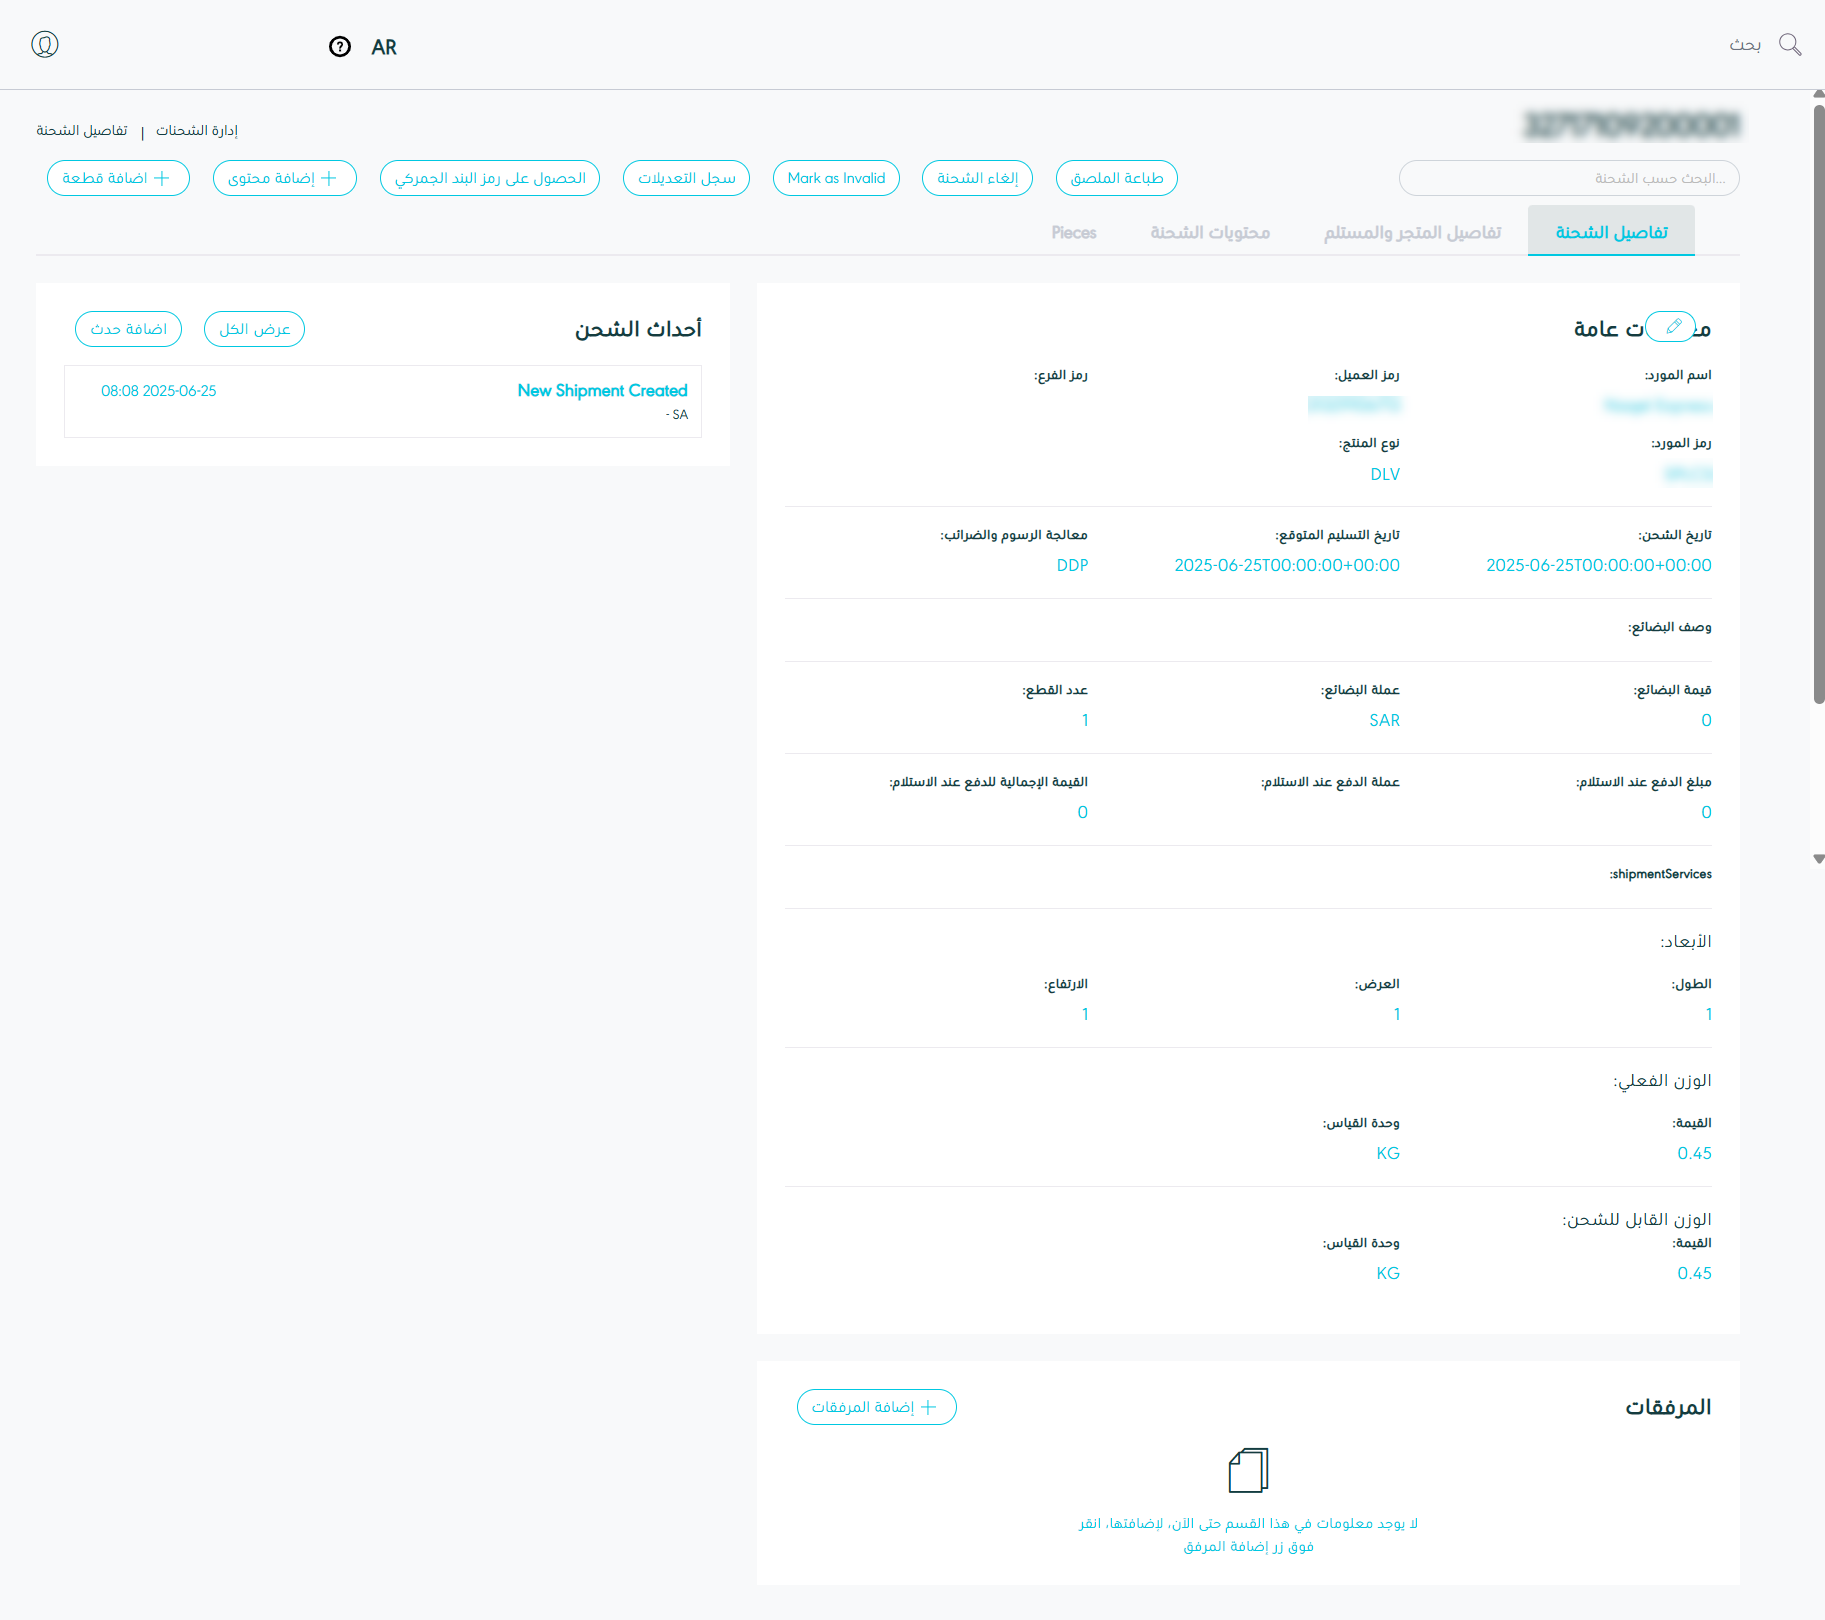This screenshot has width=1825, height=1620.
Task: Click the Add Piece button (اضافة قطعة)
Action: click(x=118, y=178)
